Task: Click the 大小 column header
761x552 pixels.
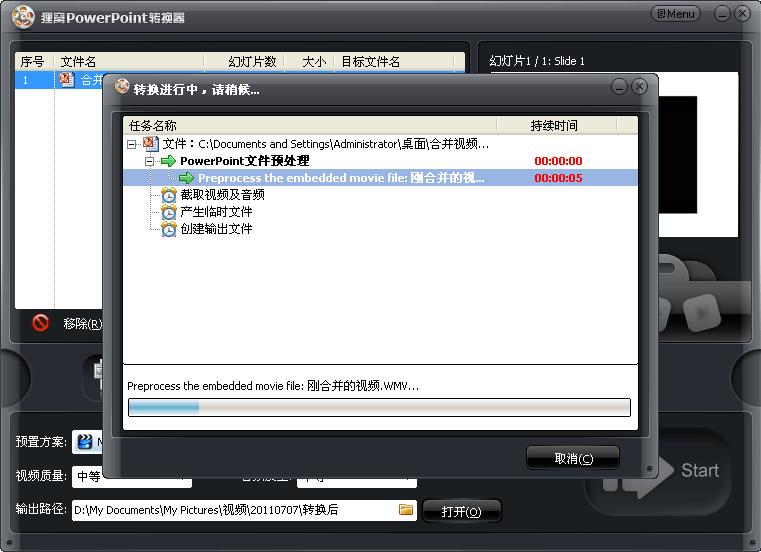Action: coord(309,61)
